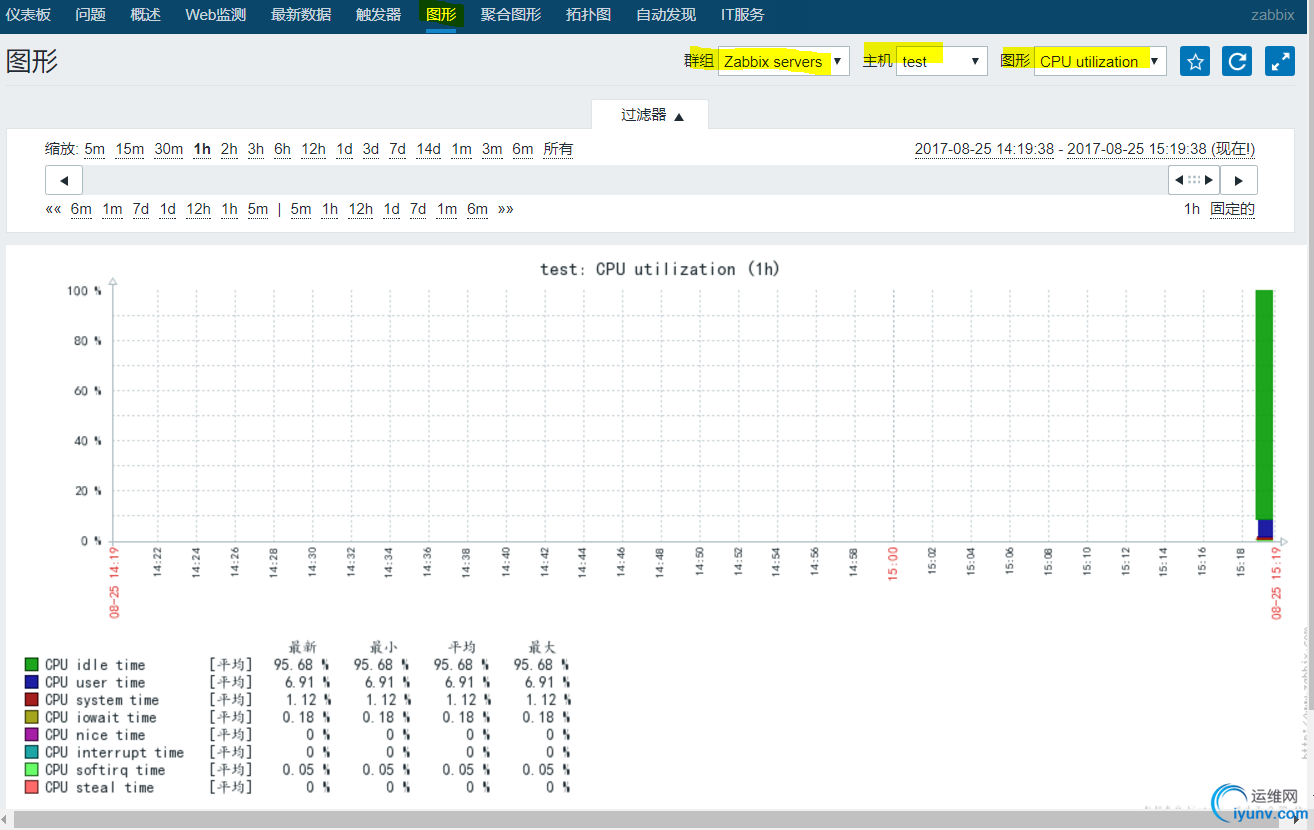
Task: Select the highlighted 图形 navigation tab
Action: [441, 15]
